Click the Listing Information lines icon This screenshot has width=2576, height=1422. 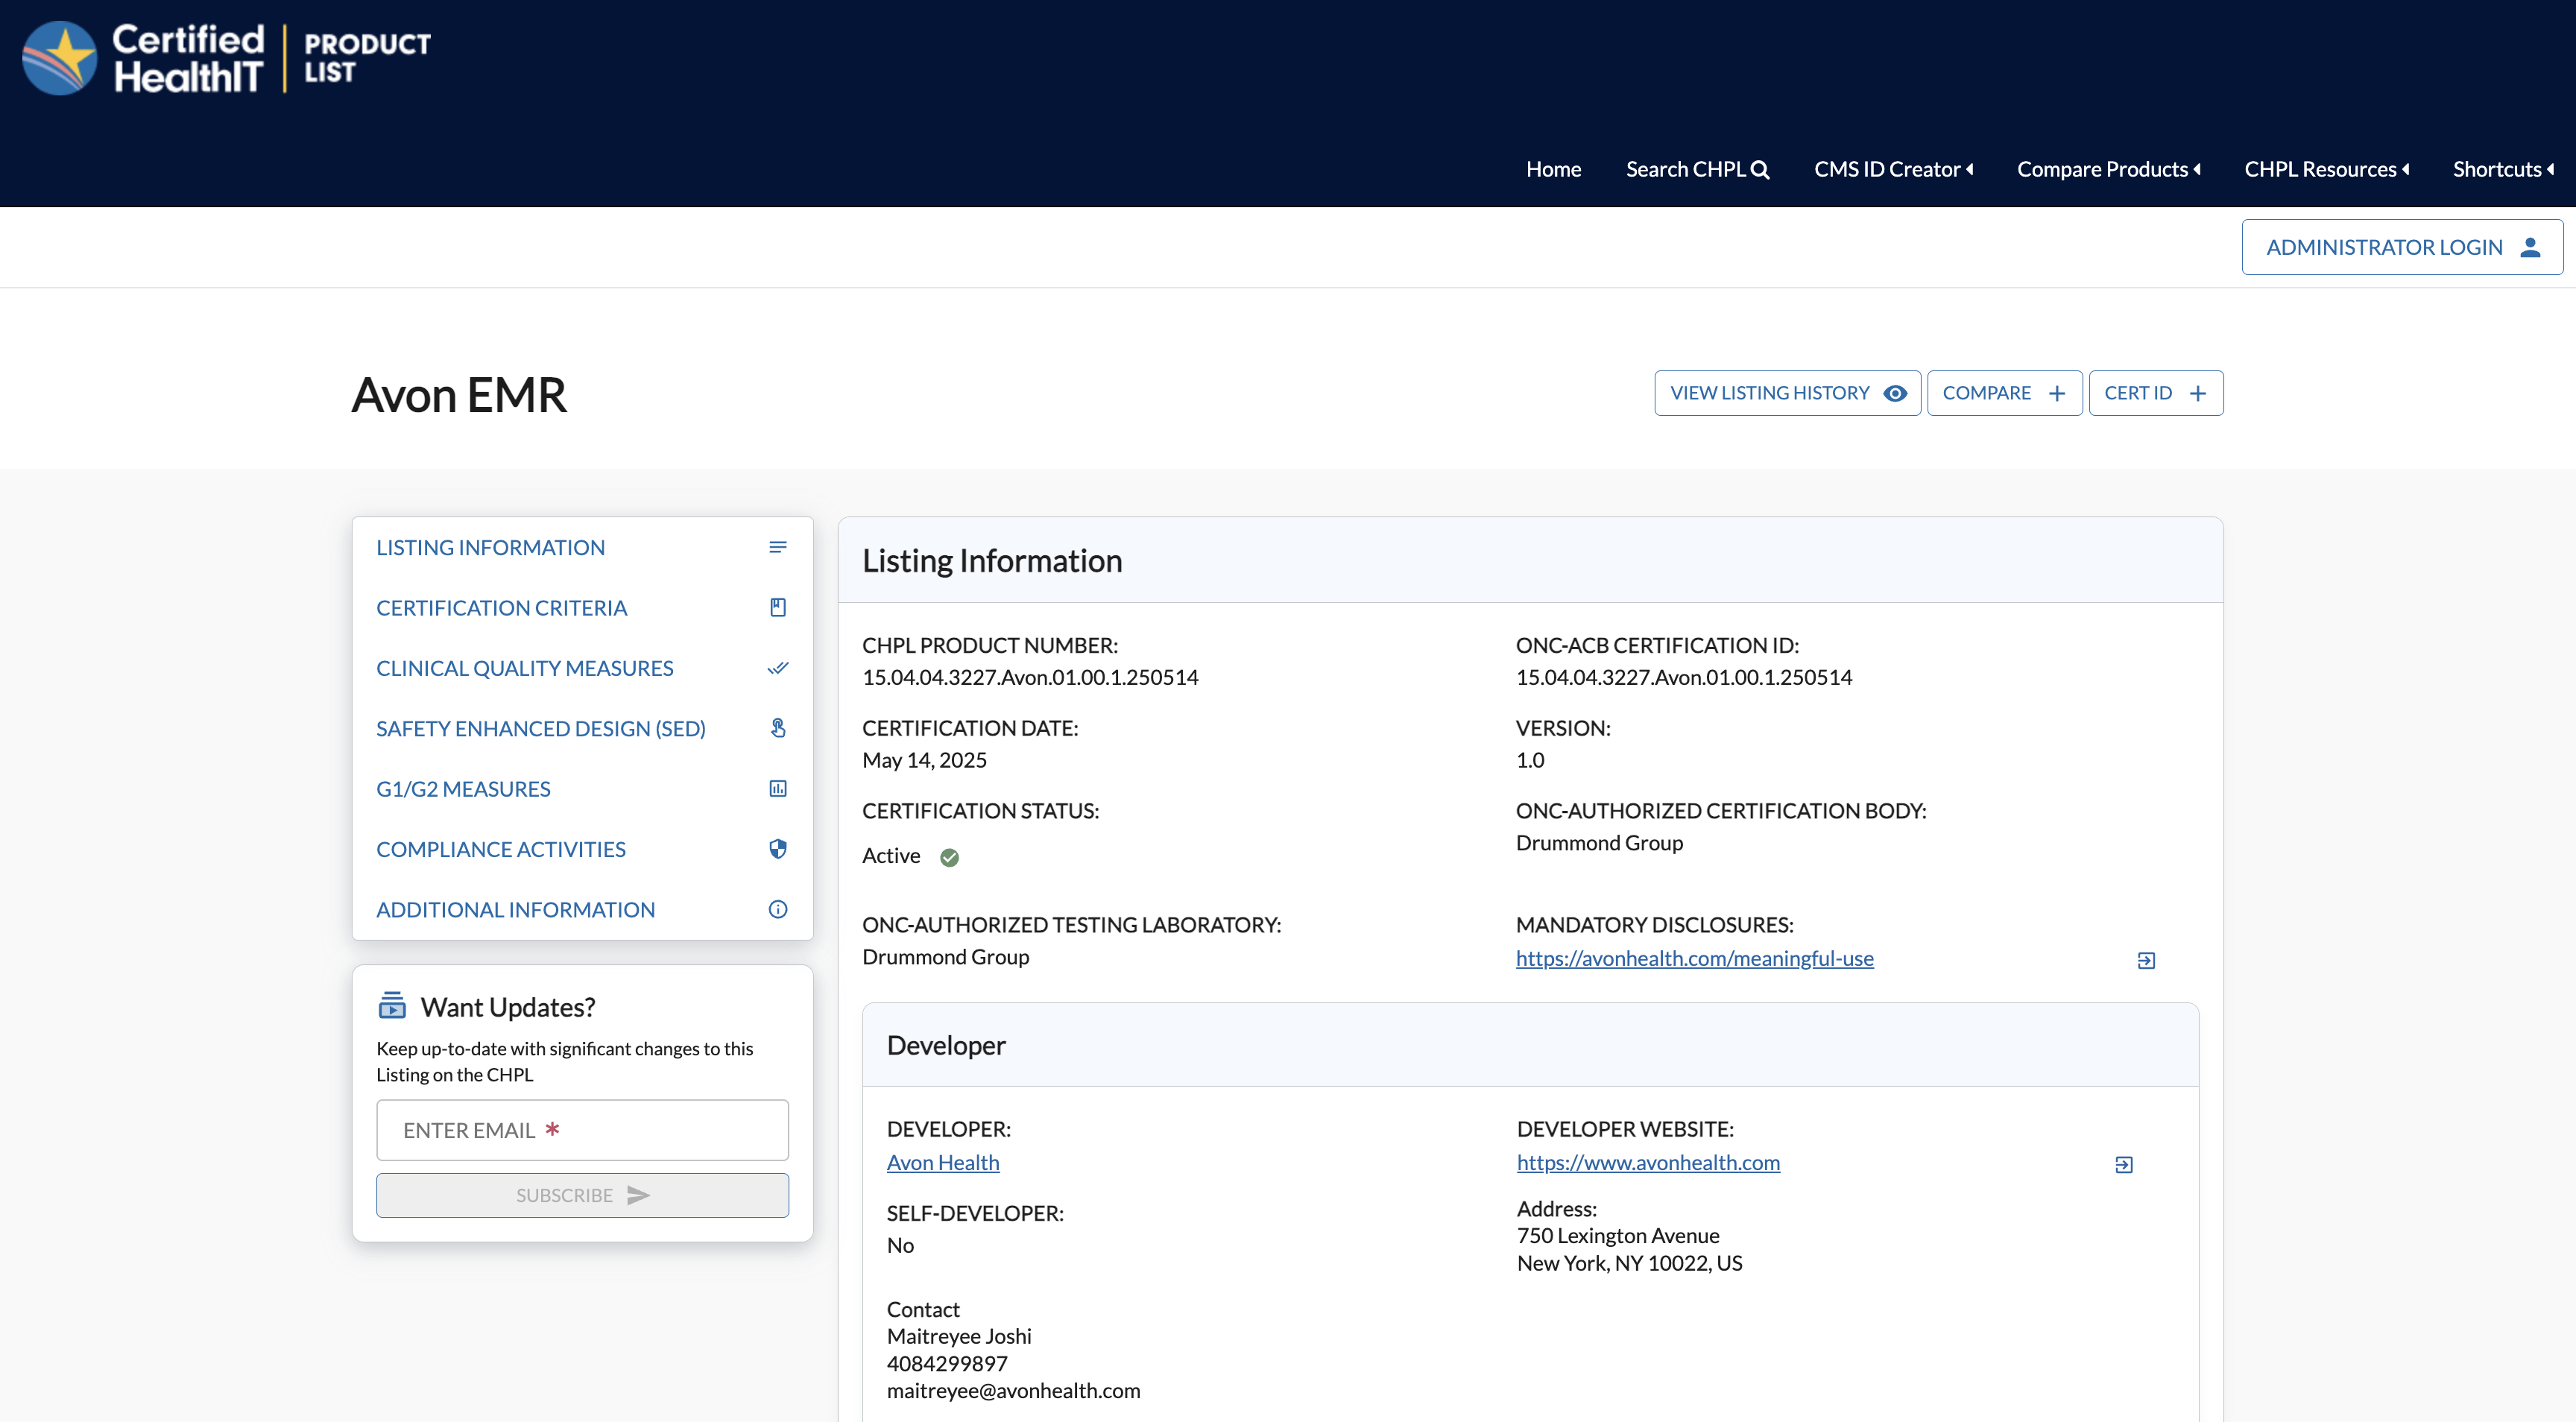point(777,547)
